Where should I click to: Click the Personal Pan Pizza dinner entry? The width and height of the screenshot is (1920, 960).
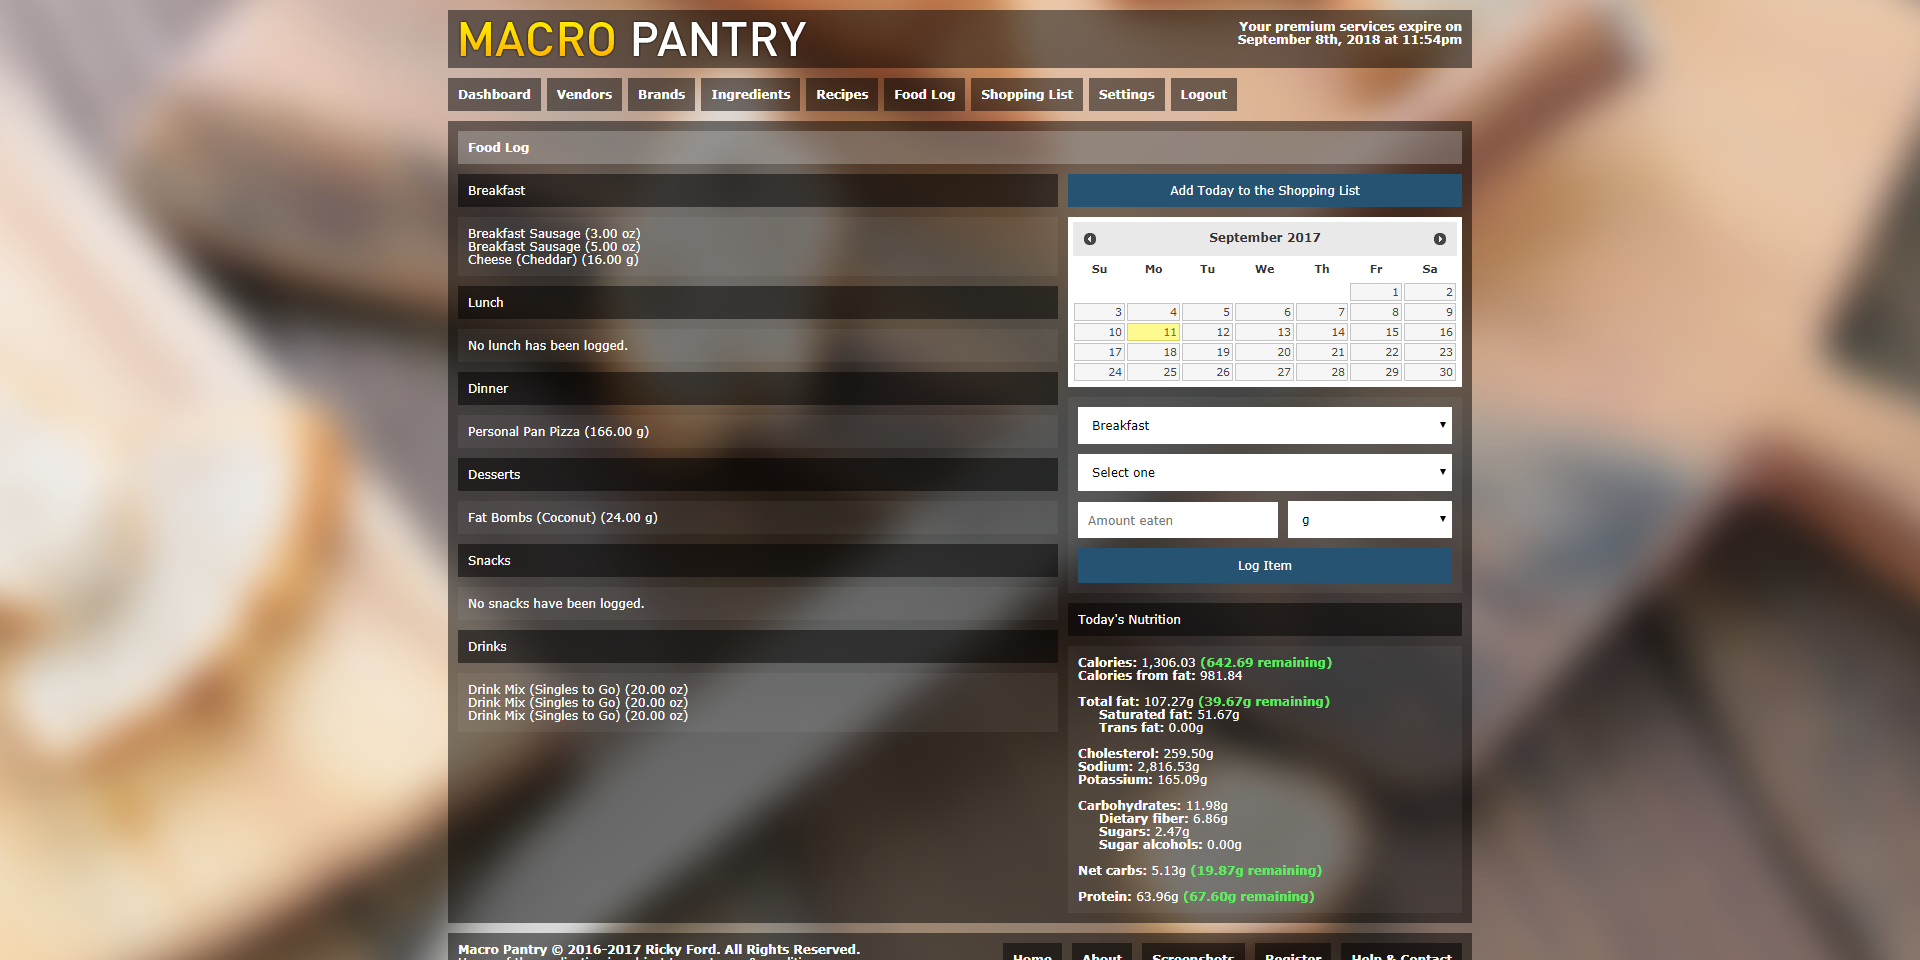[x=558, y=432]
